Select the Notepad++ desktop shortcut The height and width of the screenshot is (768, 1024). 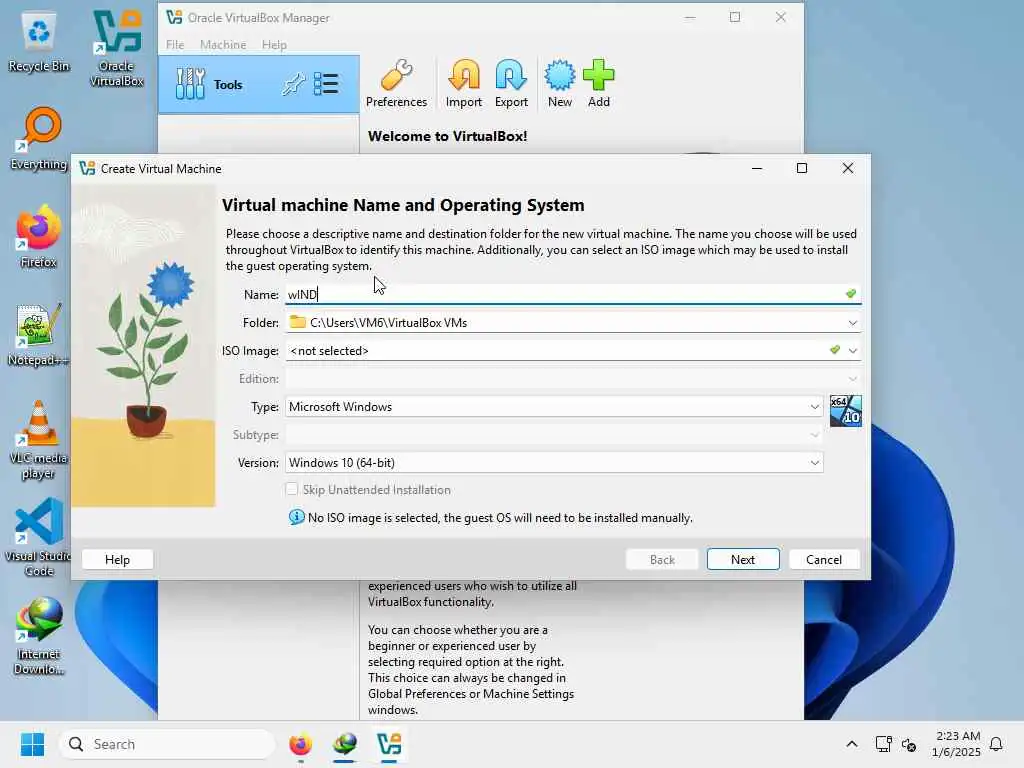[x=39, y=334]
